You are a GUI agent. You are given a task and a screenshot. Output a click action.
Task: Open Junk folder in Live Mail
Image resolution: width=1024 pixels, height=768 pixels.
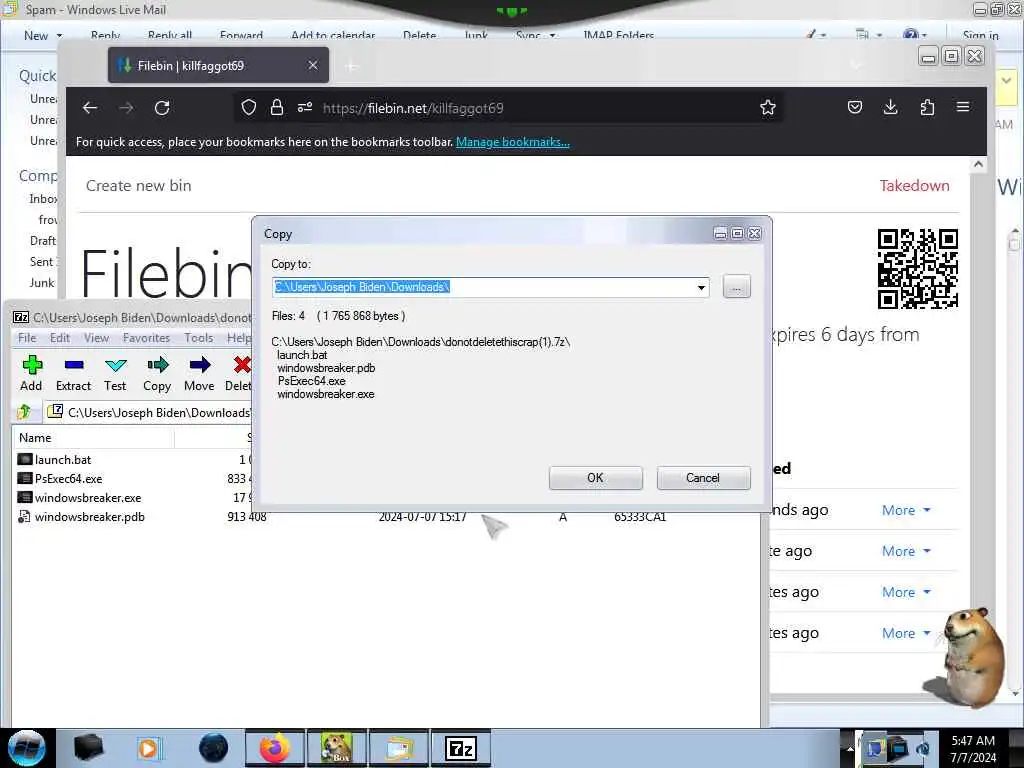(x=42, y=283)
